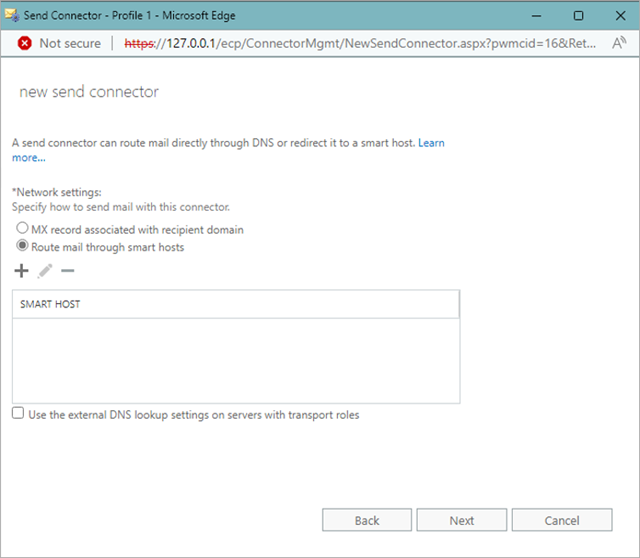640x558 pixels.
Task: Open the Learn more link
Action: pyautogui.click(x=431, y=143)
